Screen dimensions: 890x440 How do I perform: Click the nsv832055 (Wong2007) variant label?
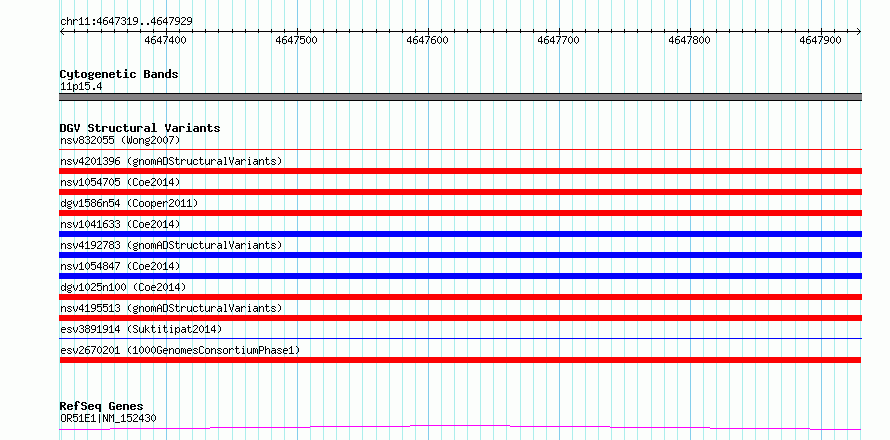pos(120,140)
